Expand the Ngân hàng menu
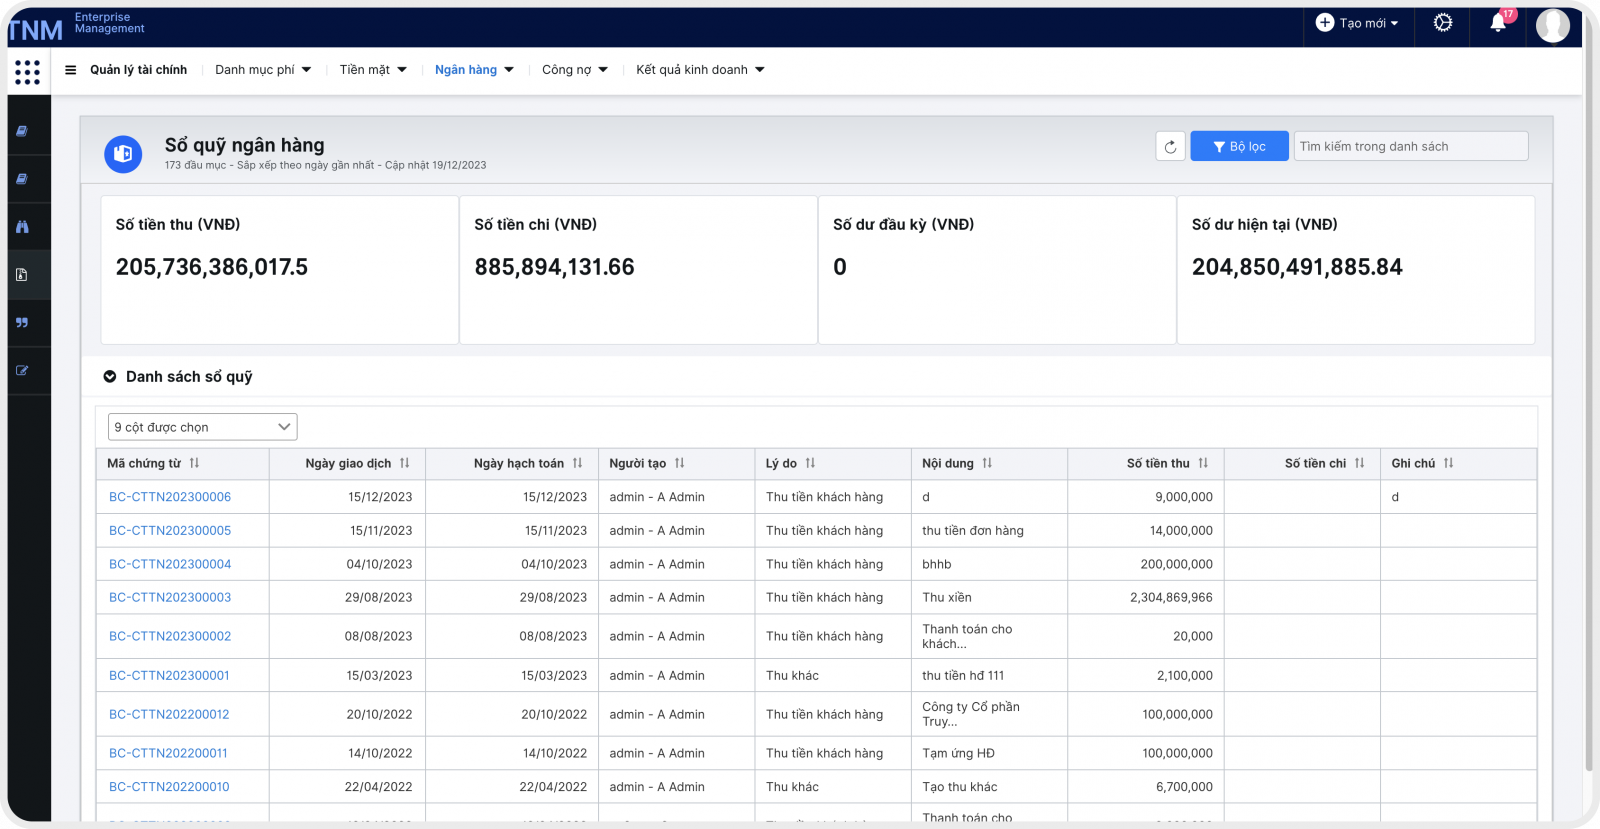Viewport: 1600px width, 829px height. 474,70
